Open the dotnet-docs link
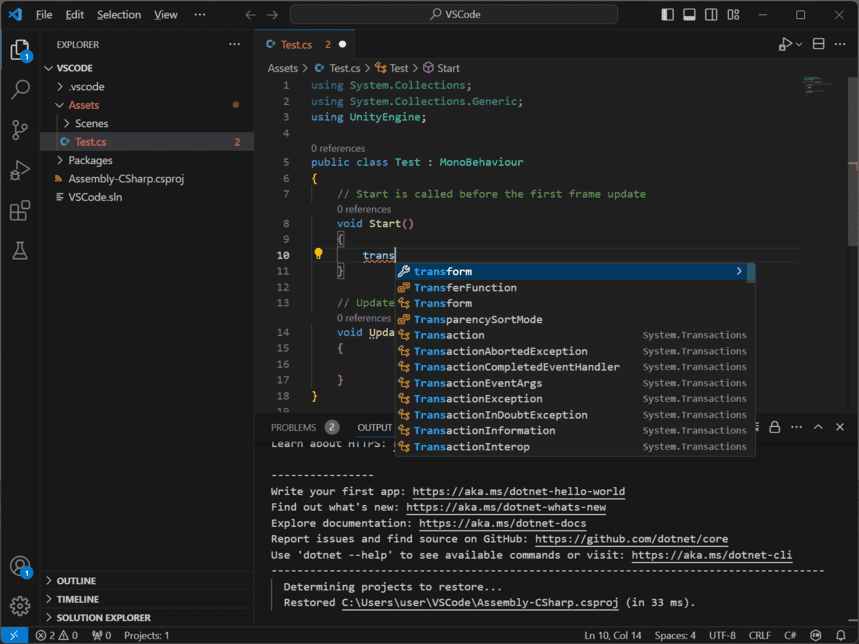The height and width of the screenshot is (644, 859). tap(502, 523)
